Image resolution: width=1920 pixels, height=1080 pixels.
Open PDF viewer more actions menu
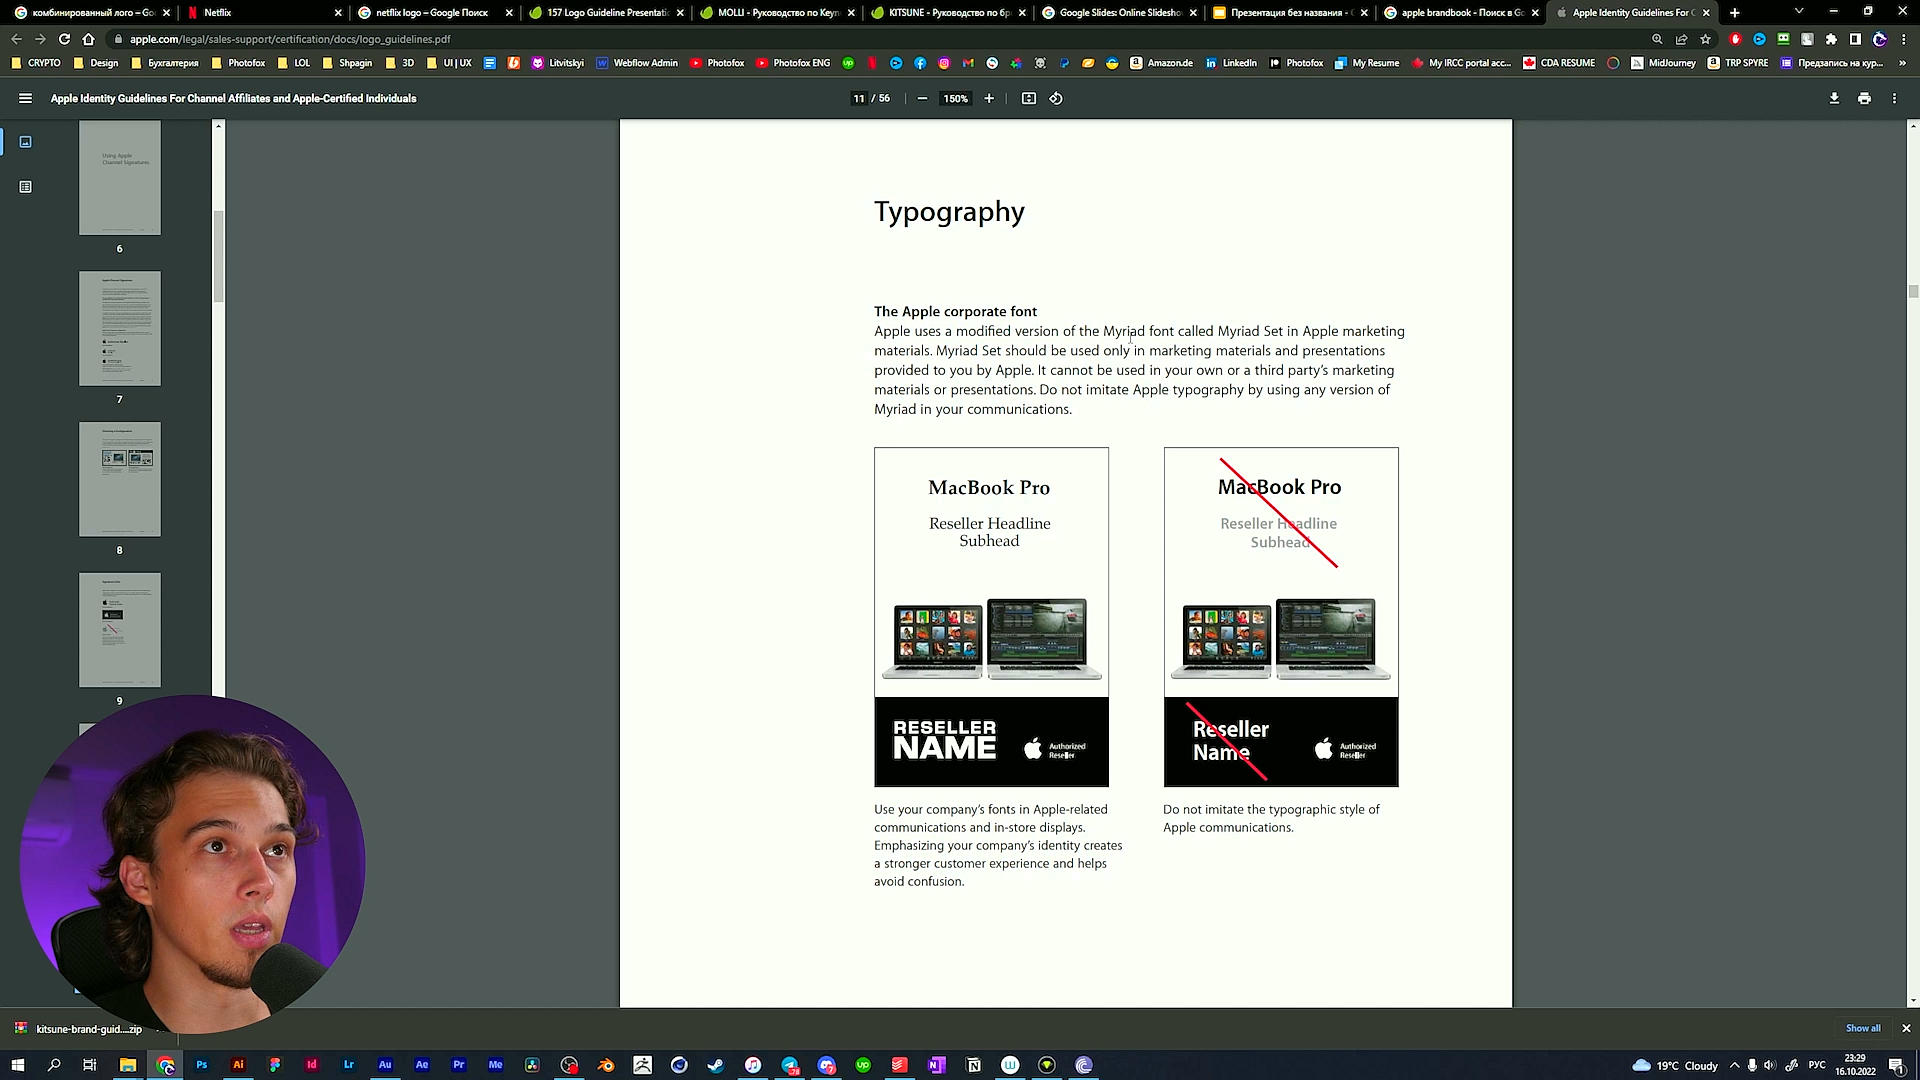pyautogui.click(x=1894, y=98)
